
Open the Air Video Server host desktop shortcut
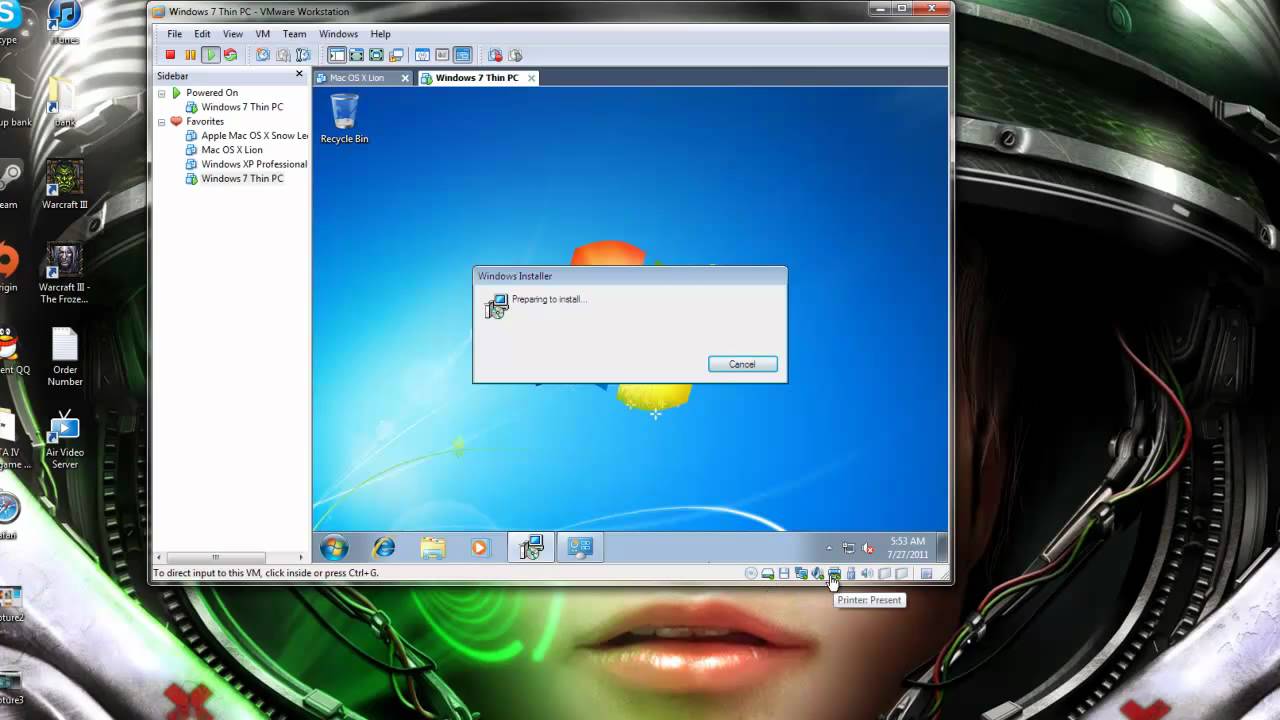coord(65,440)
